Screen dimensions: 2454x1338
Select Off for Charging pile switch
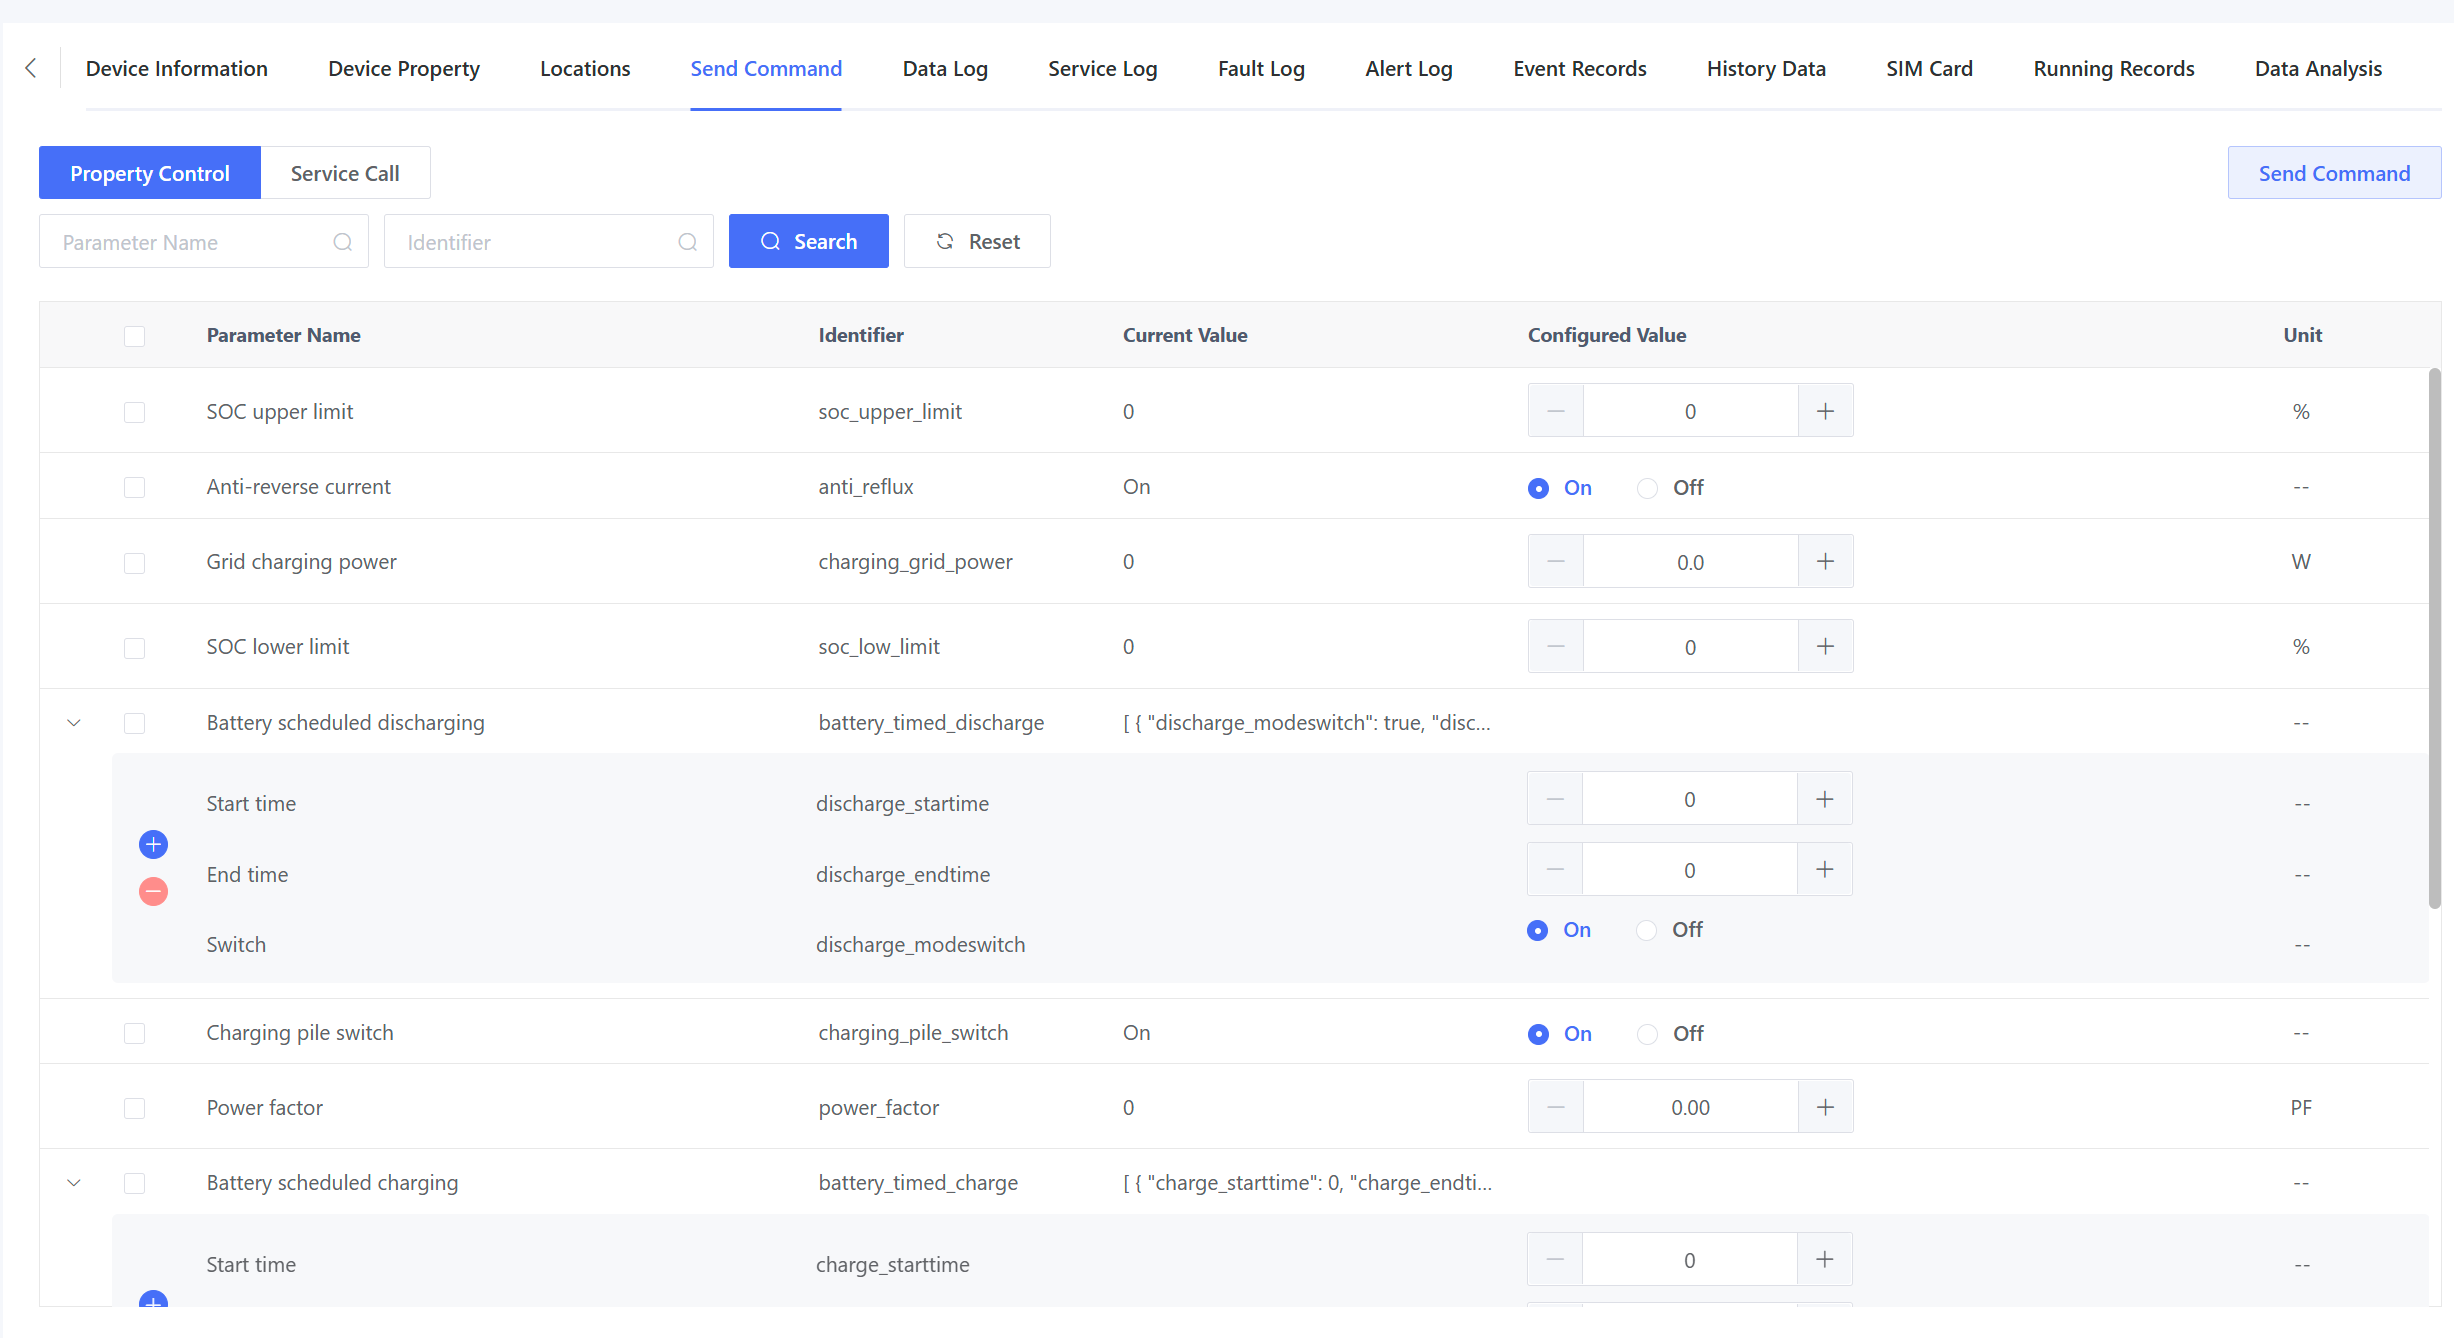(1647, 1034)
